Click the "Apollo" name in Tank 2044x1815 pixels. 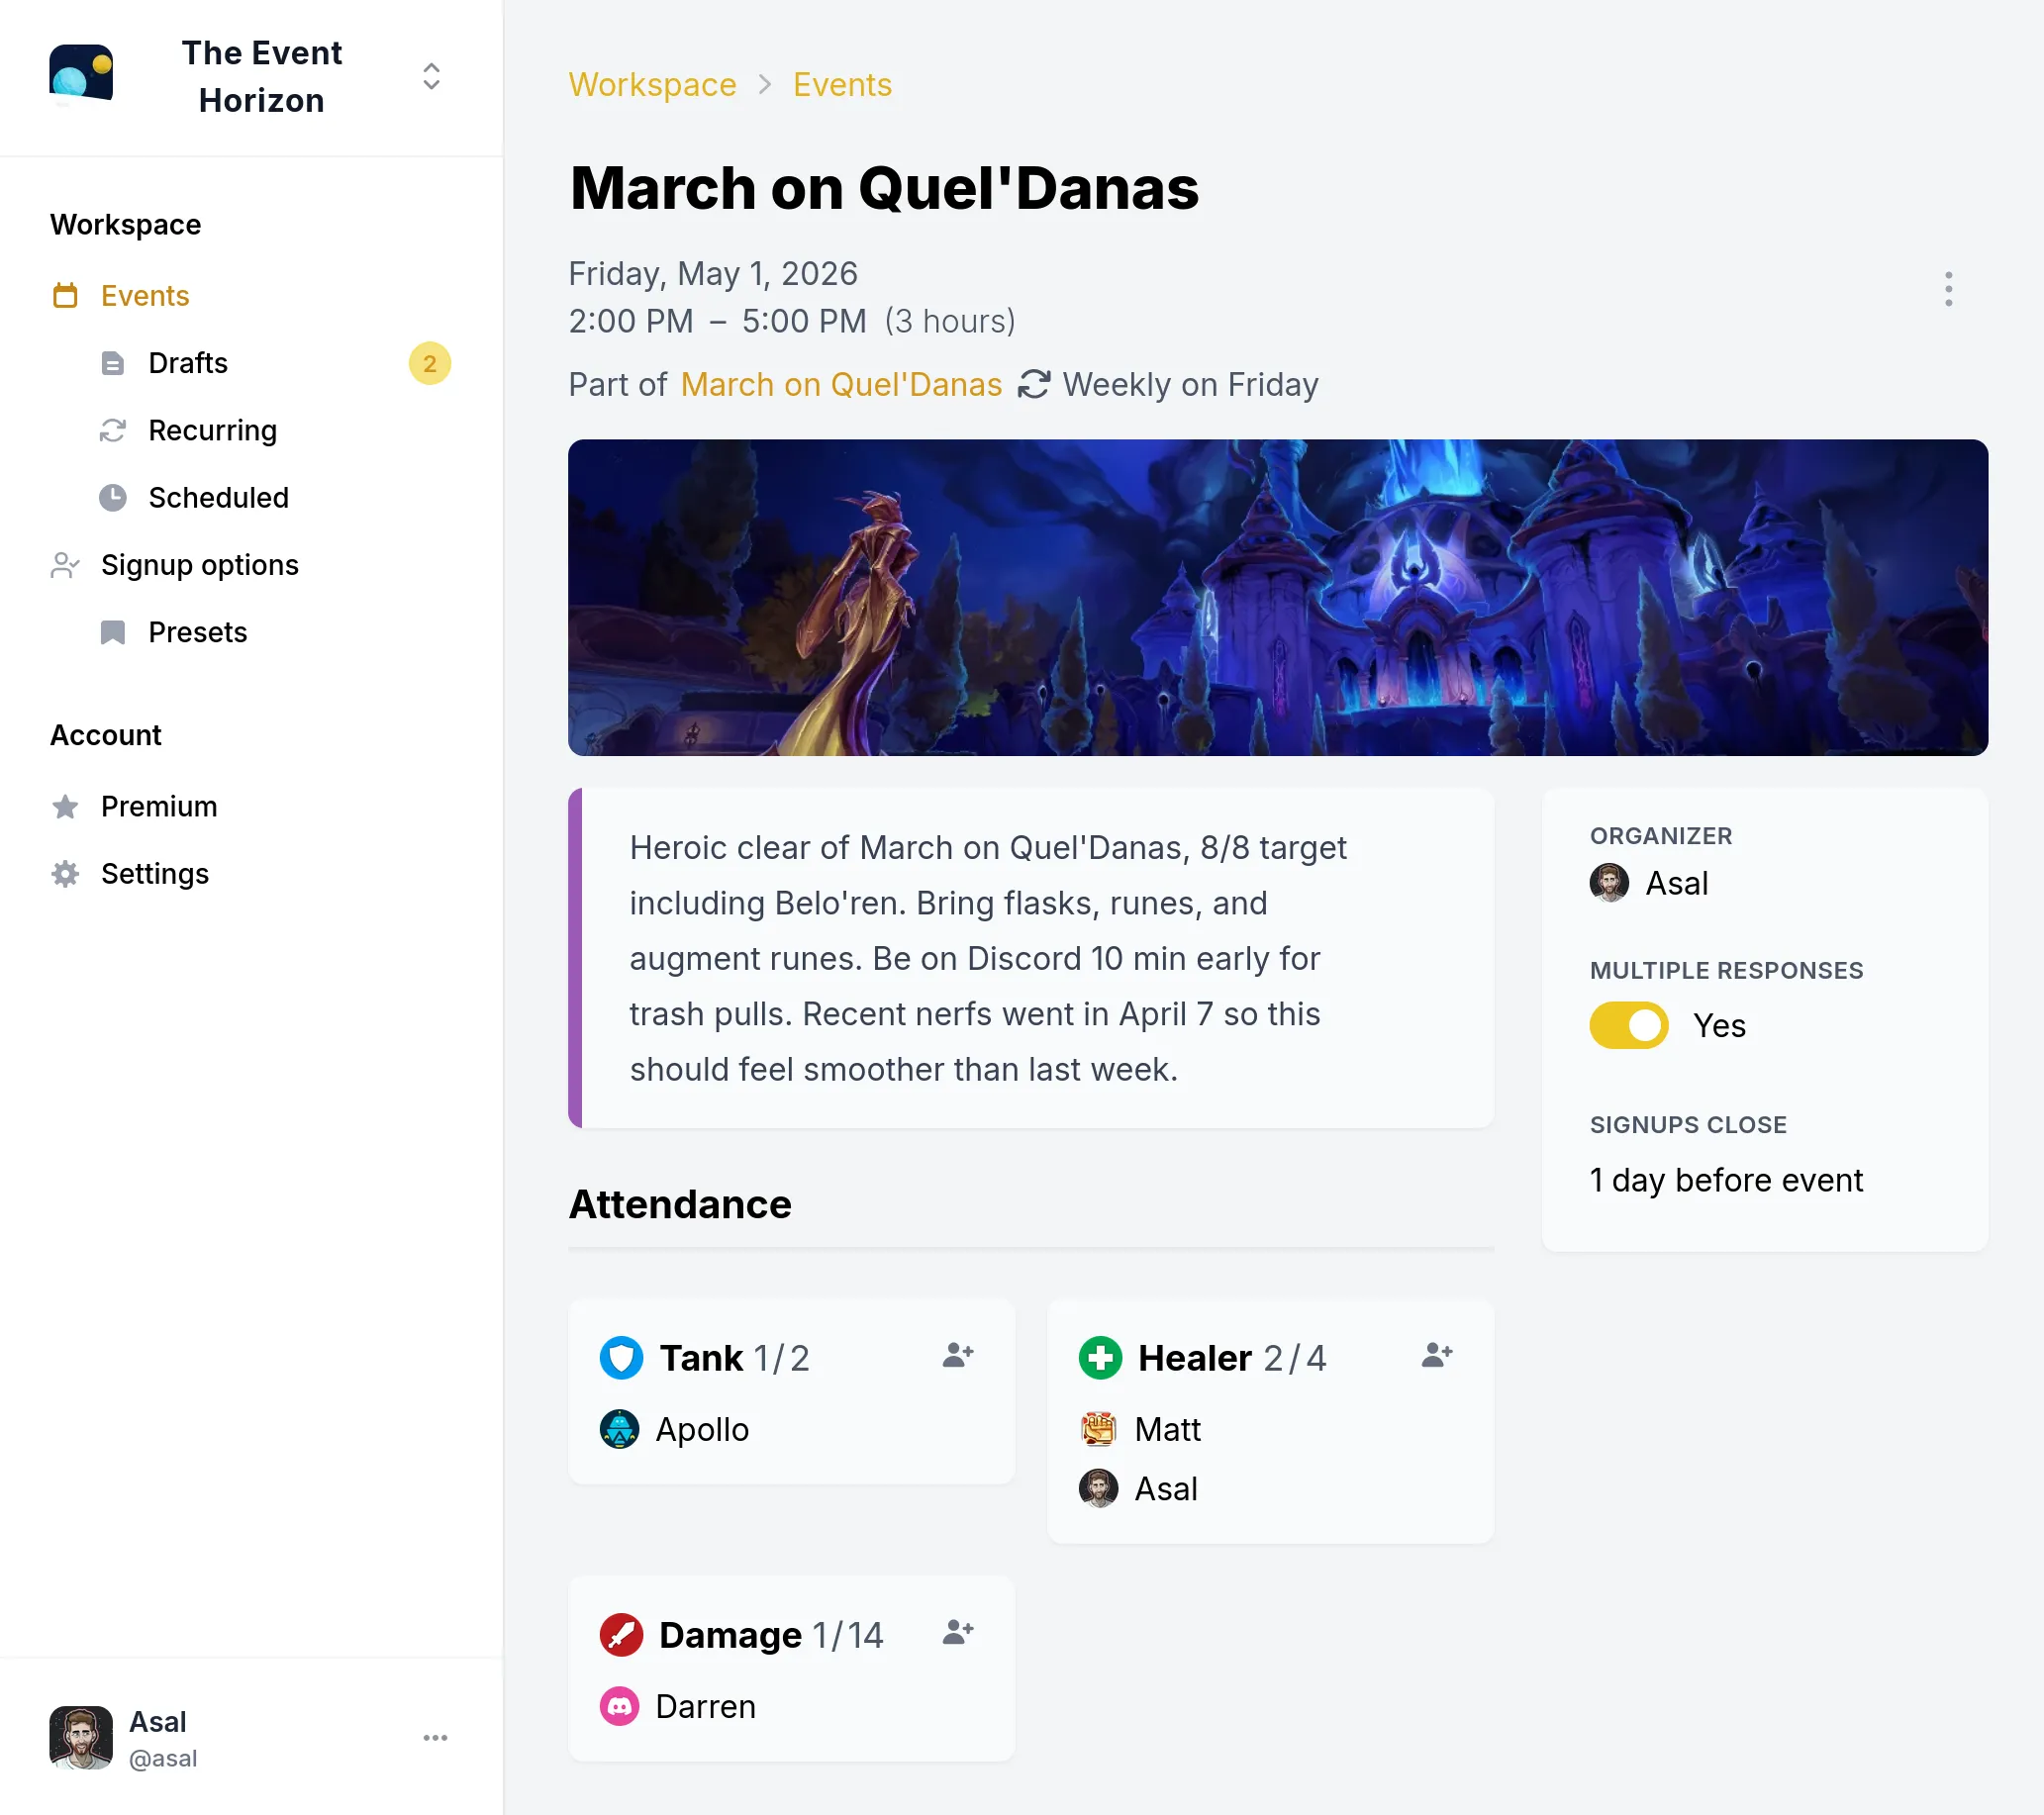[x=702, y=1430]
